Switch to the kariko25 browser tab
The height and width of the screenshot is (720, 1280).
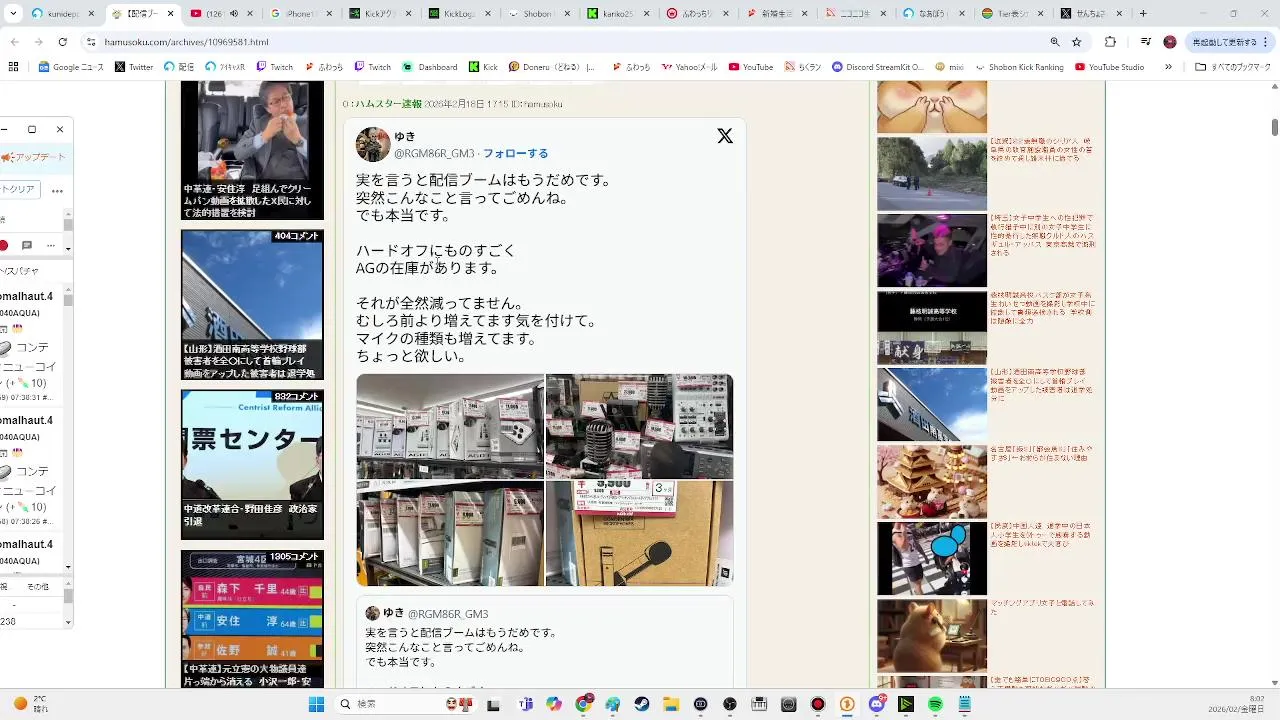(x=618, y=14)
